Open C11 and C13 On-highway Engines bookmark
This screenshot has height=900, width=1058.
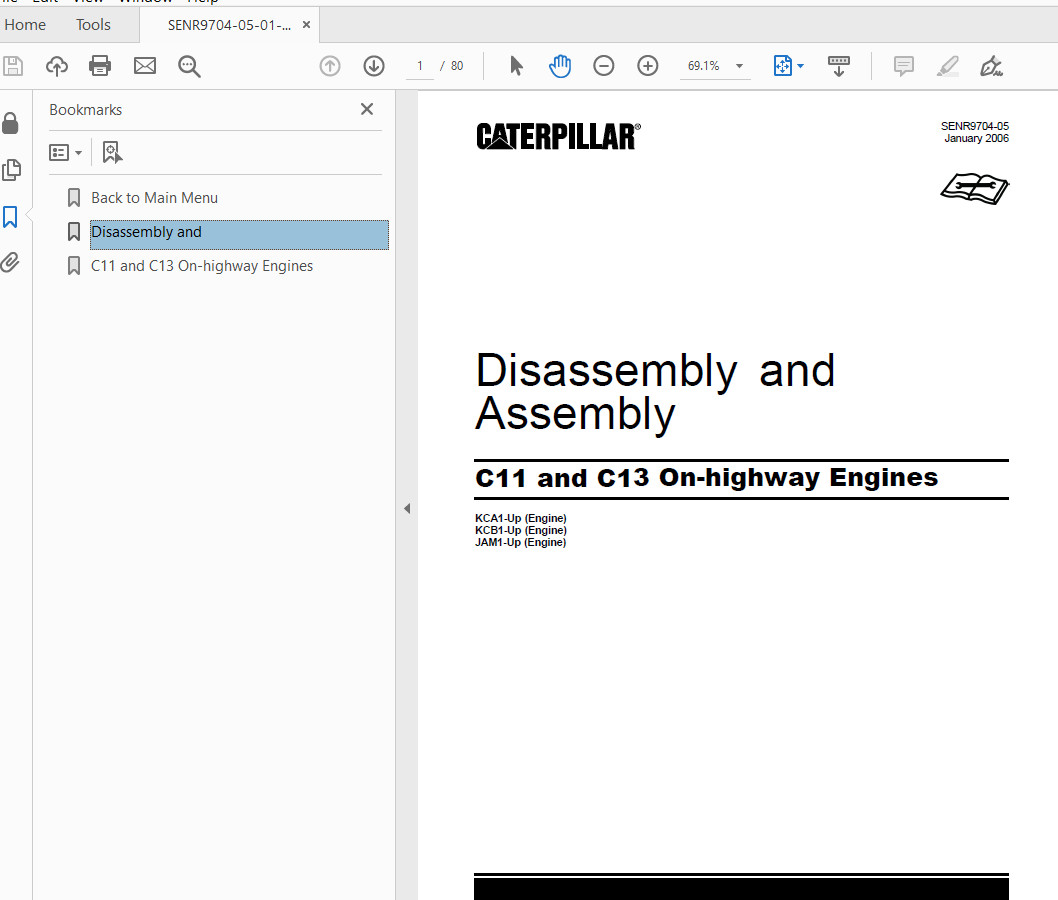pyautogui.click(x=202, y=266)
